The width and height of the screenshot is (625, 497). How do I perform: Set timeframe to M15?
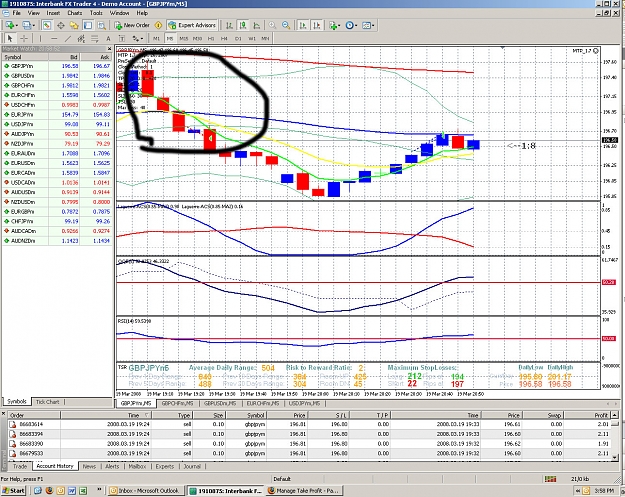point(183,39)
